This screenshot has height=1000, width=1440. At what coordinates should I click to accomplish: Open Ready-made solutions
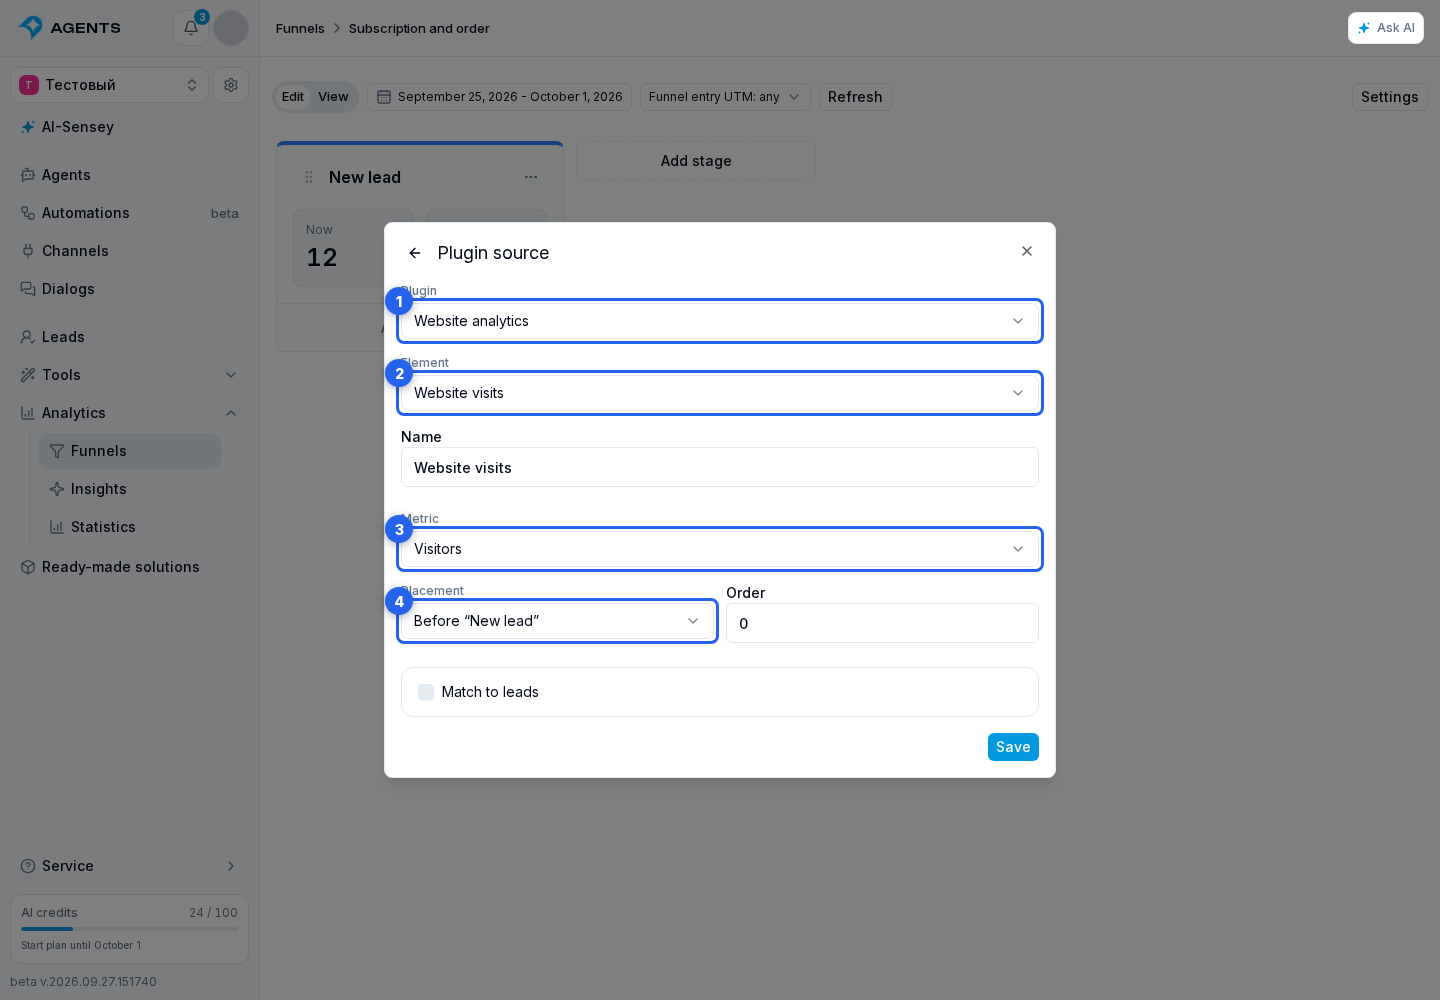(130, 567)
